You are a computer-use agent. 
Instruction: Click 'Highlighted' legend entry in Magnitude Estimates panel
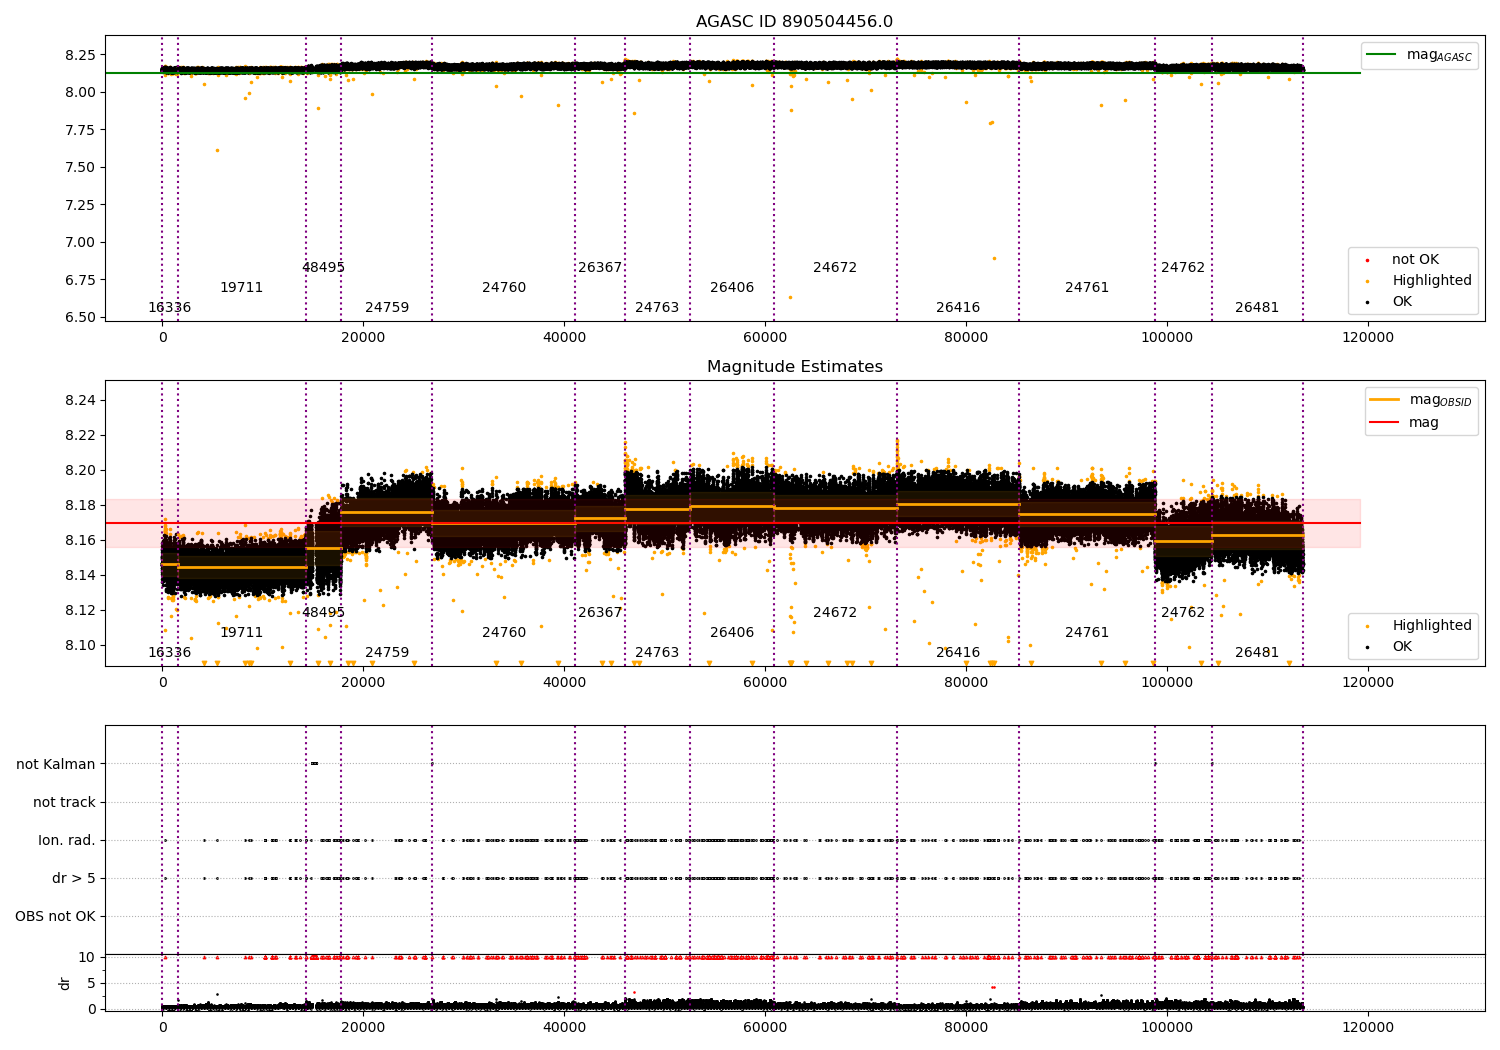pyautogui.click(x=1431, y=626)
